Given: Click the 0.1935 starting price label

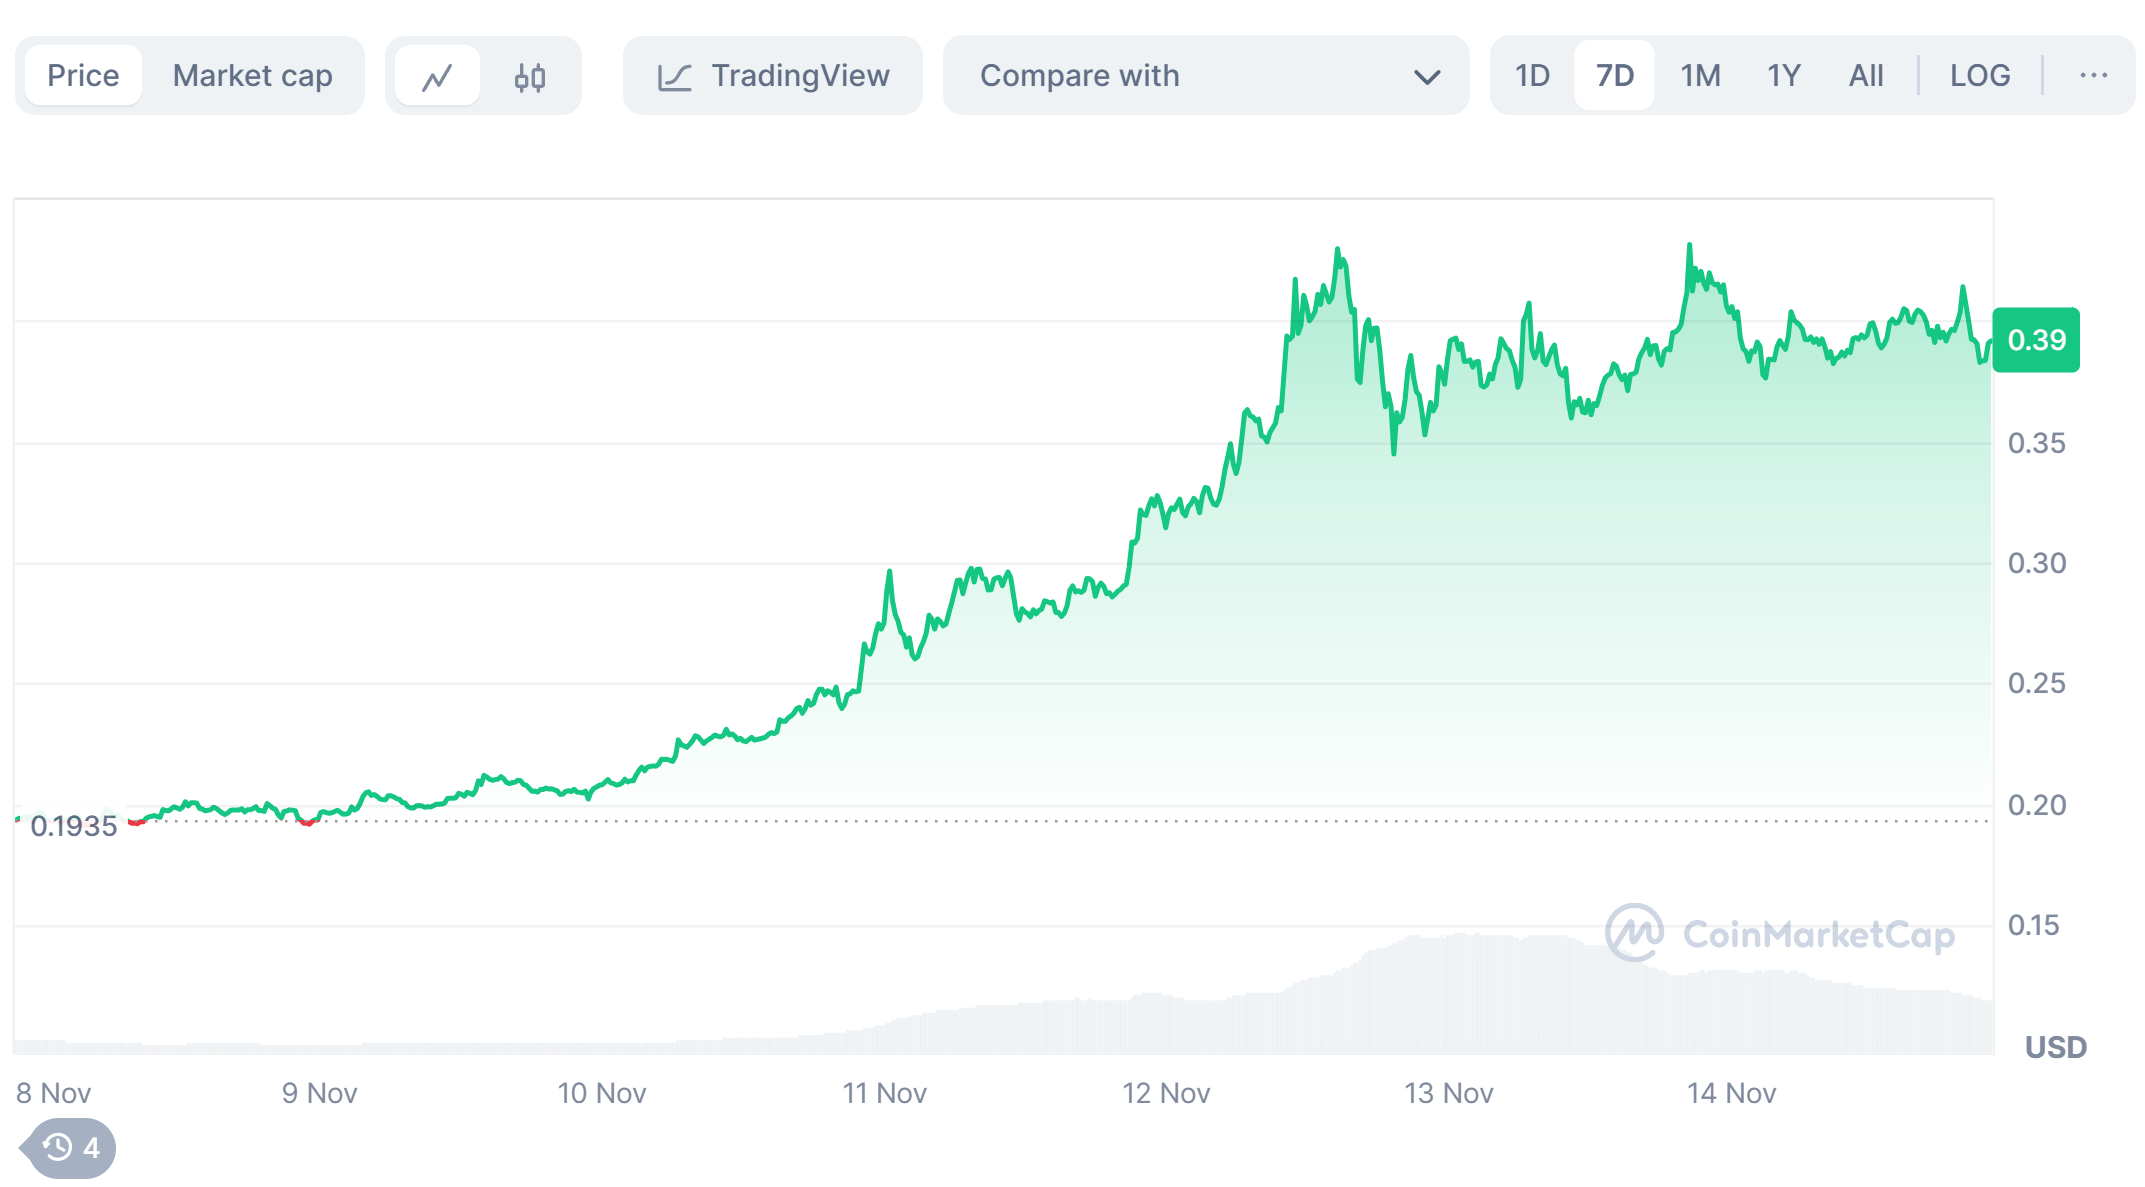Looking at the screenshot, I should (x=74, y=826).
